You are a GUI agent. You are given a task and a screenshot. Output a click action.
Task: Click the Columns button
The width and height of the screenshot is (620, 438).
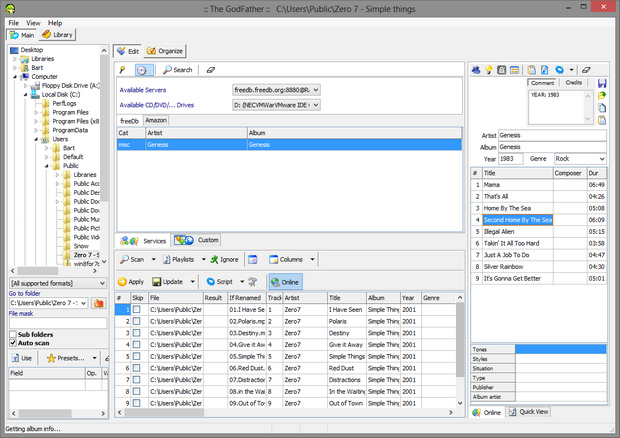pyautogui.click(x=286, y=260)
